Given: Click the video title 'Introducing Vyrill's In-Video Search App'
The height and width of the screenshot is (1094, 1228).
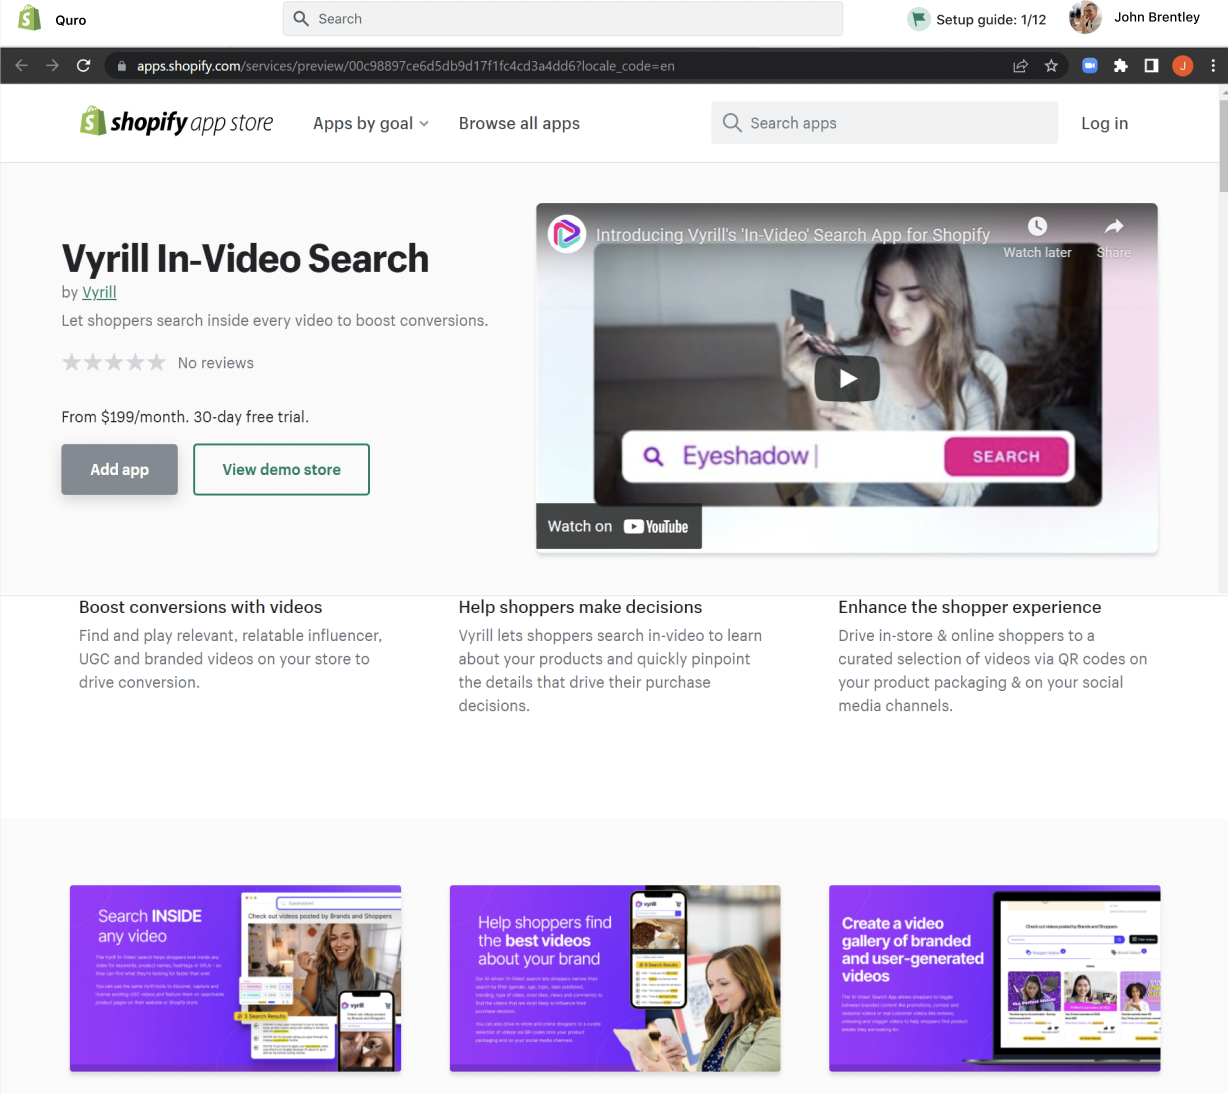Looking at the screenshot, I should coord(793,235).
